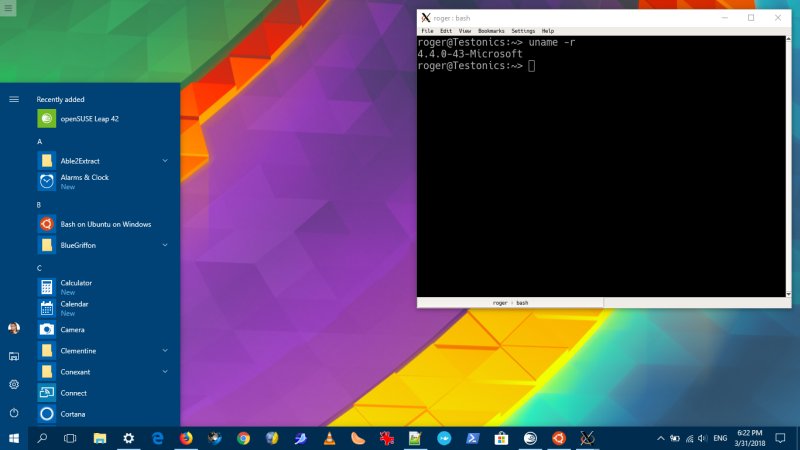Open the File menu in terminal
The width and height of the screenshot is (800, 450).
click(x=428, y=31)
